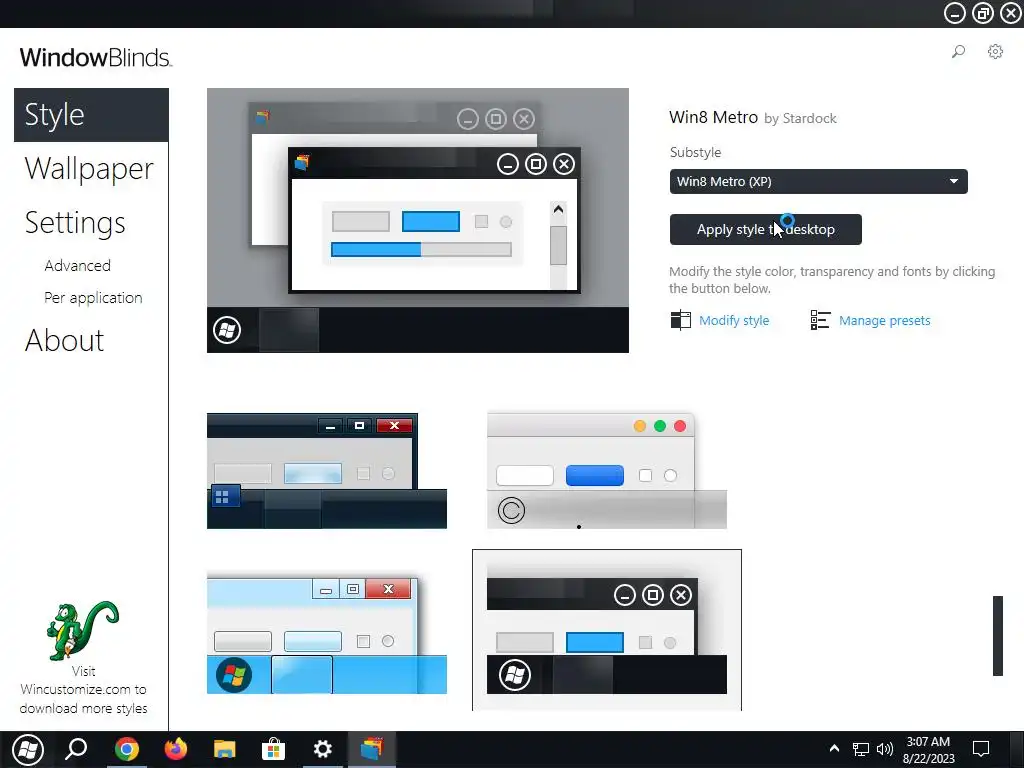Show hidden tray icons chevron

(834, 749)
